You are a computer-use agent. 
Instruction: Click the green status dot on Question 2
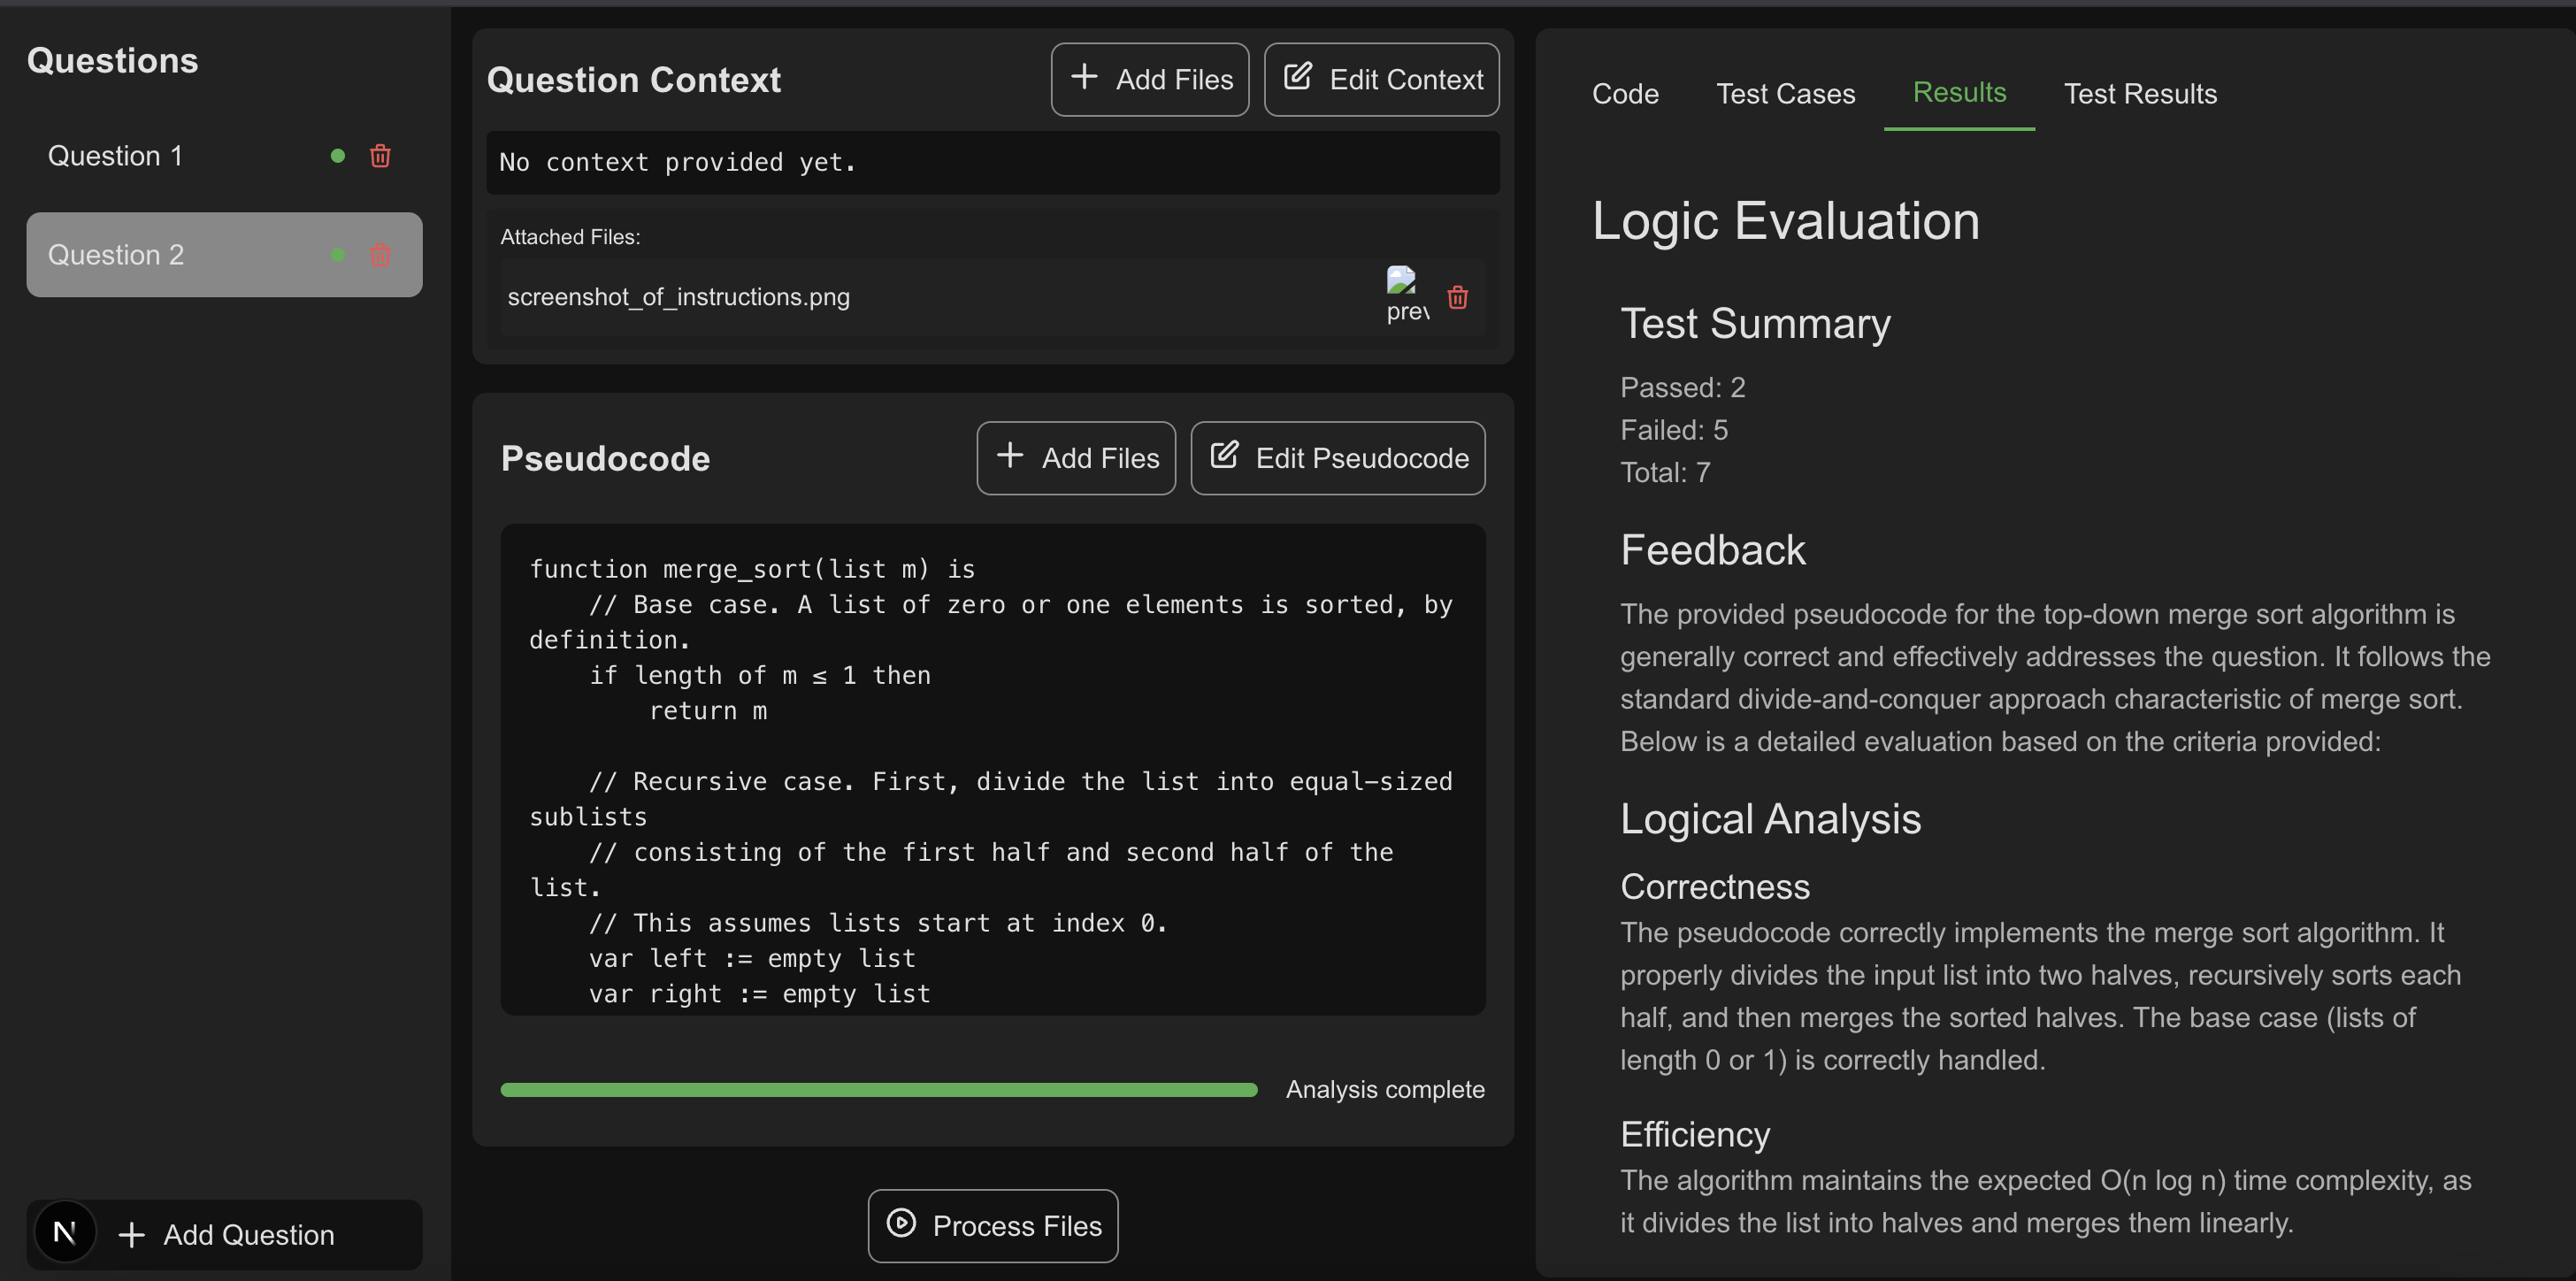point(338,255)
